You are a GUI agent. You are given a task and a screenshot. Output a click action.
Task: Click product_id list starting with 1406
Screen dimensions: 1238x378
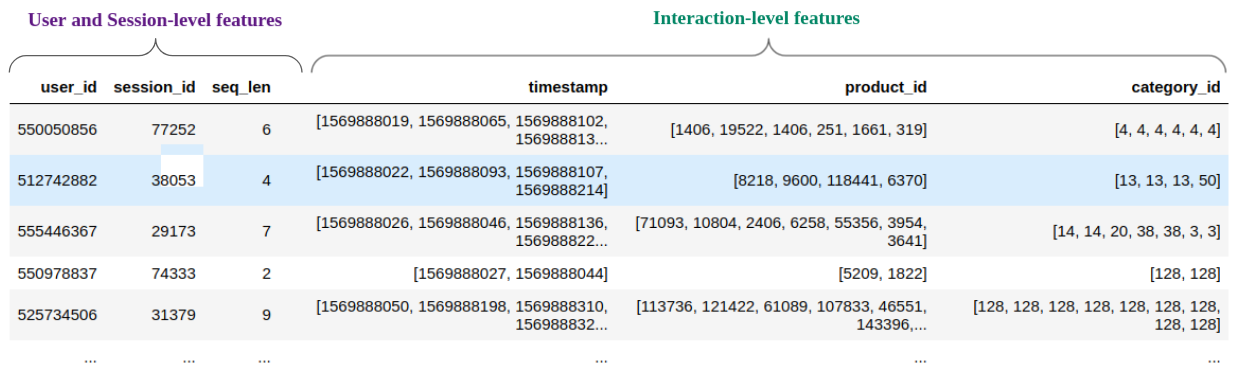click(799, 129)
